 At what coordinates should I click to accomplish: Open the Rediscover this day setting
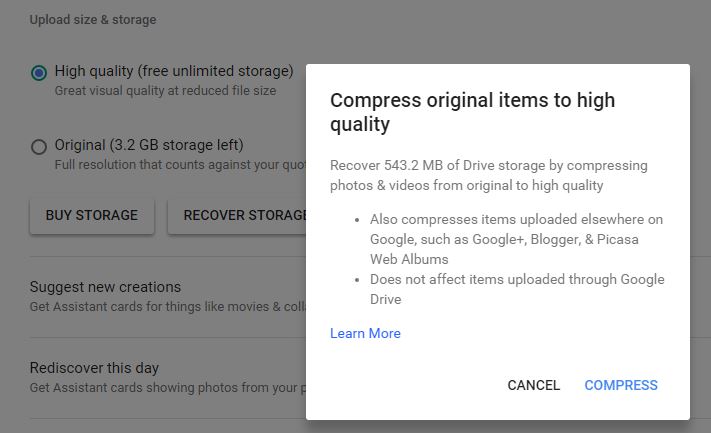pos(168,378)
